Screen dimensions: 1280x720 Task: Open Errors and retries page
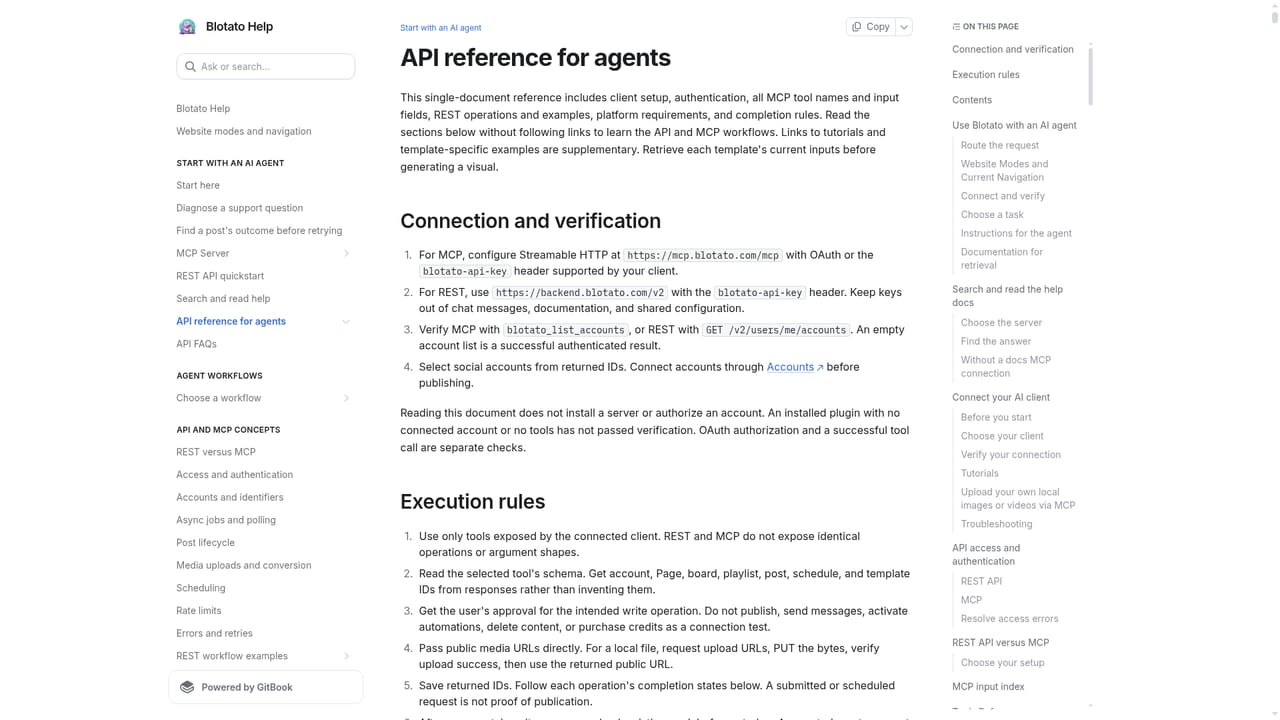[214, 634]
